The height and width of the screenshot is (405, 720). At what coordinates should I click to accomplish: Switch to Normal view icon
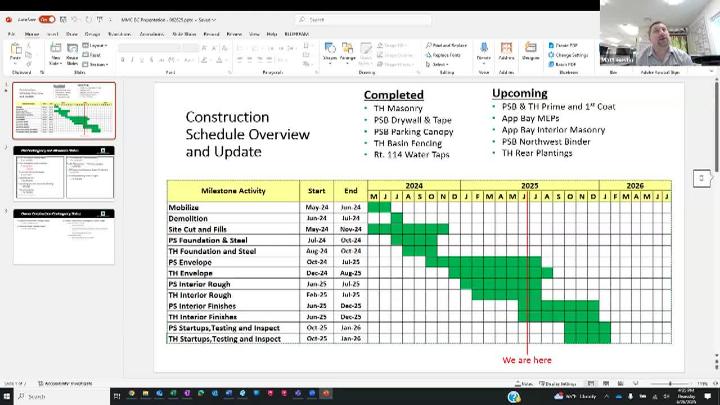591,383
